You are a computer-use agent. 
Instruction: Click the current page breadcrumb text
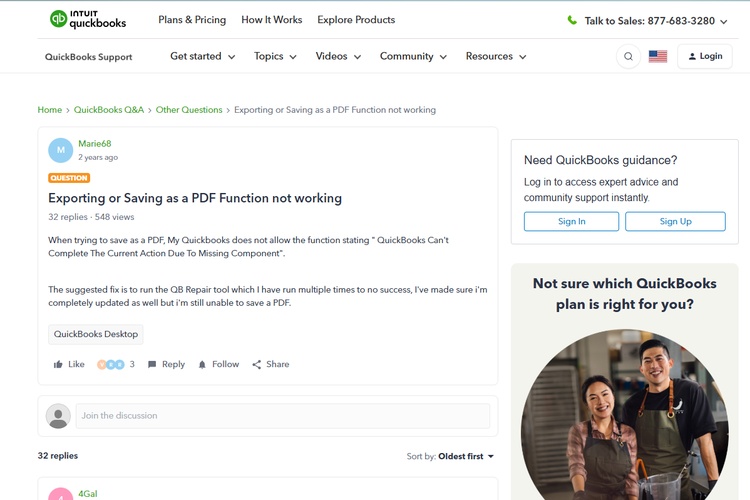(335, 110)
